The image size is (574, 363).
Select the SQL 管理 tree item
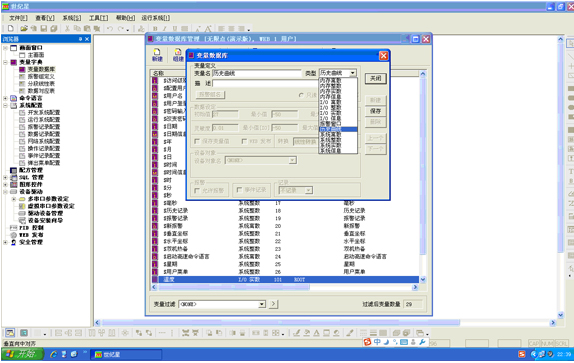[31, 177]
